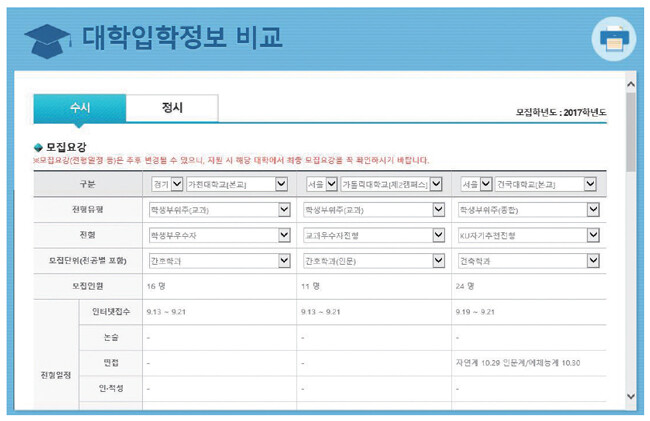650x421 pixels.
Task: Open the KU자기추천전형 dropdown
Action: pyautogui.click(x=528, y=235)
